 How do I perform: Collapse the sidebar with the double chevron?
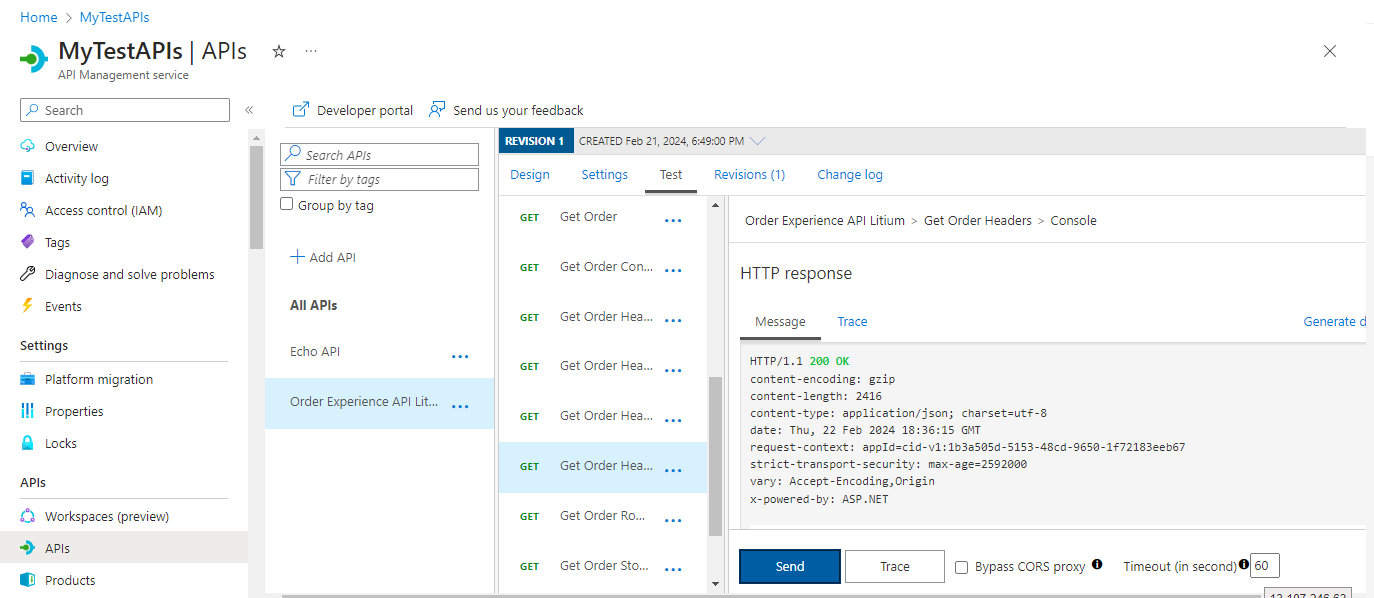pyautogui.click(x=249, y=110)
